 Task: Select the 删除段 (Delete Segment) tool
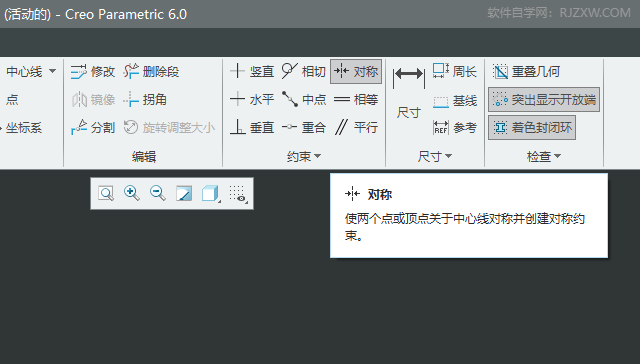(151, 71)
